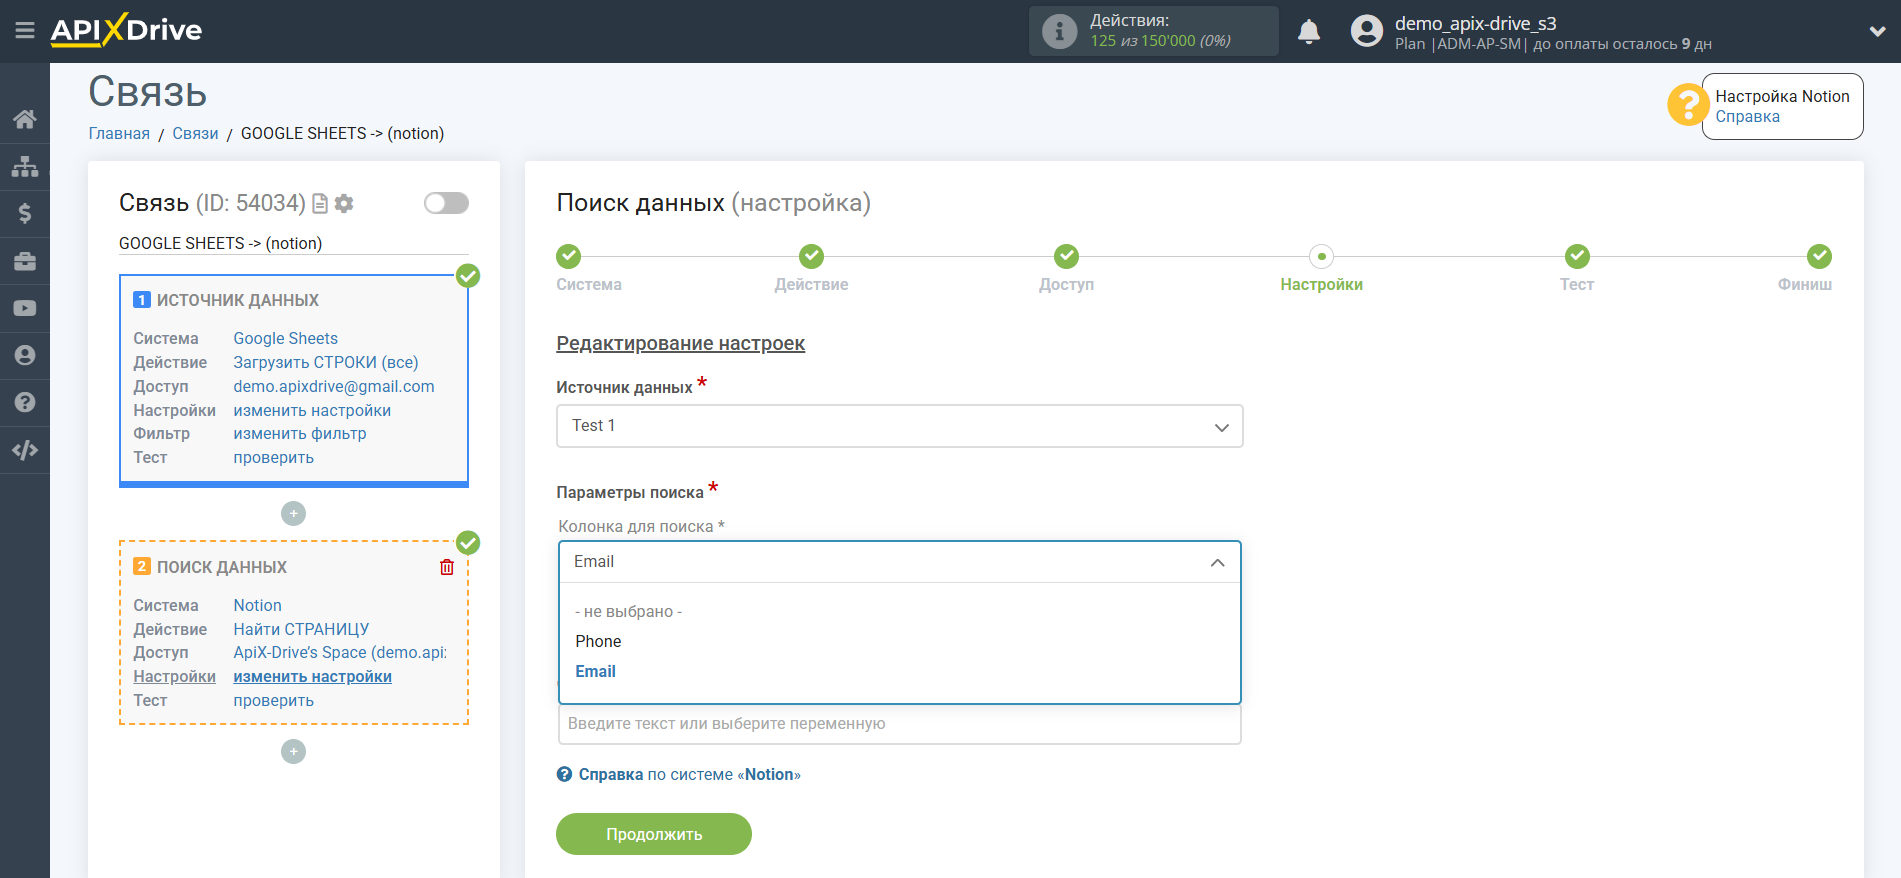Open the Google Sheets system link
1901x878 pixels.
pos(285,338)
